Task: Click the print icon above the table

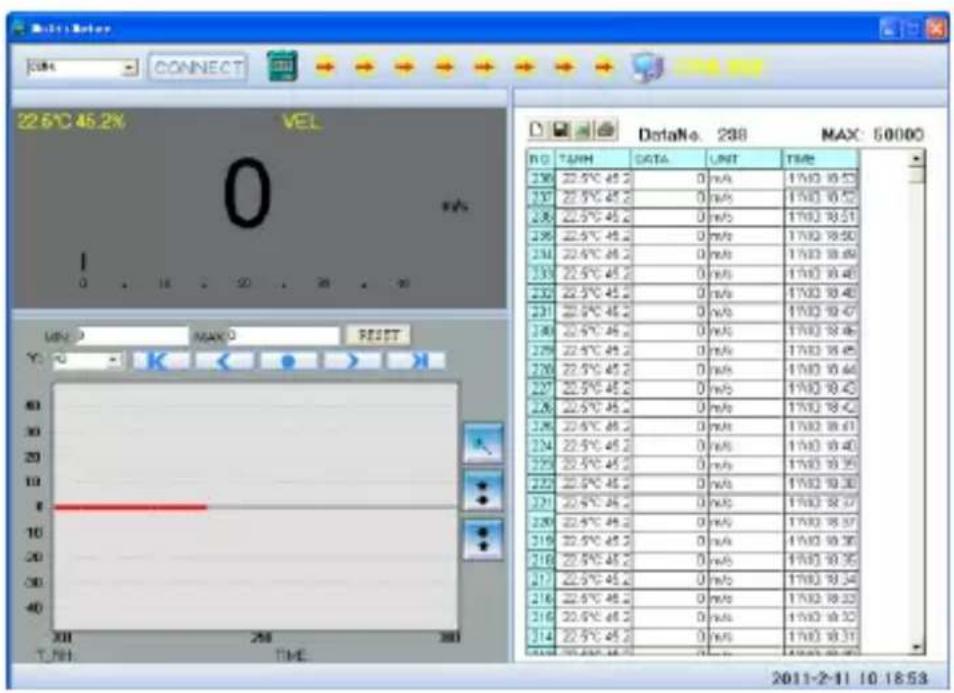Action: click(605, 130)
